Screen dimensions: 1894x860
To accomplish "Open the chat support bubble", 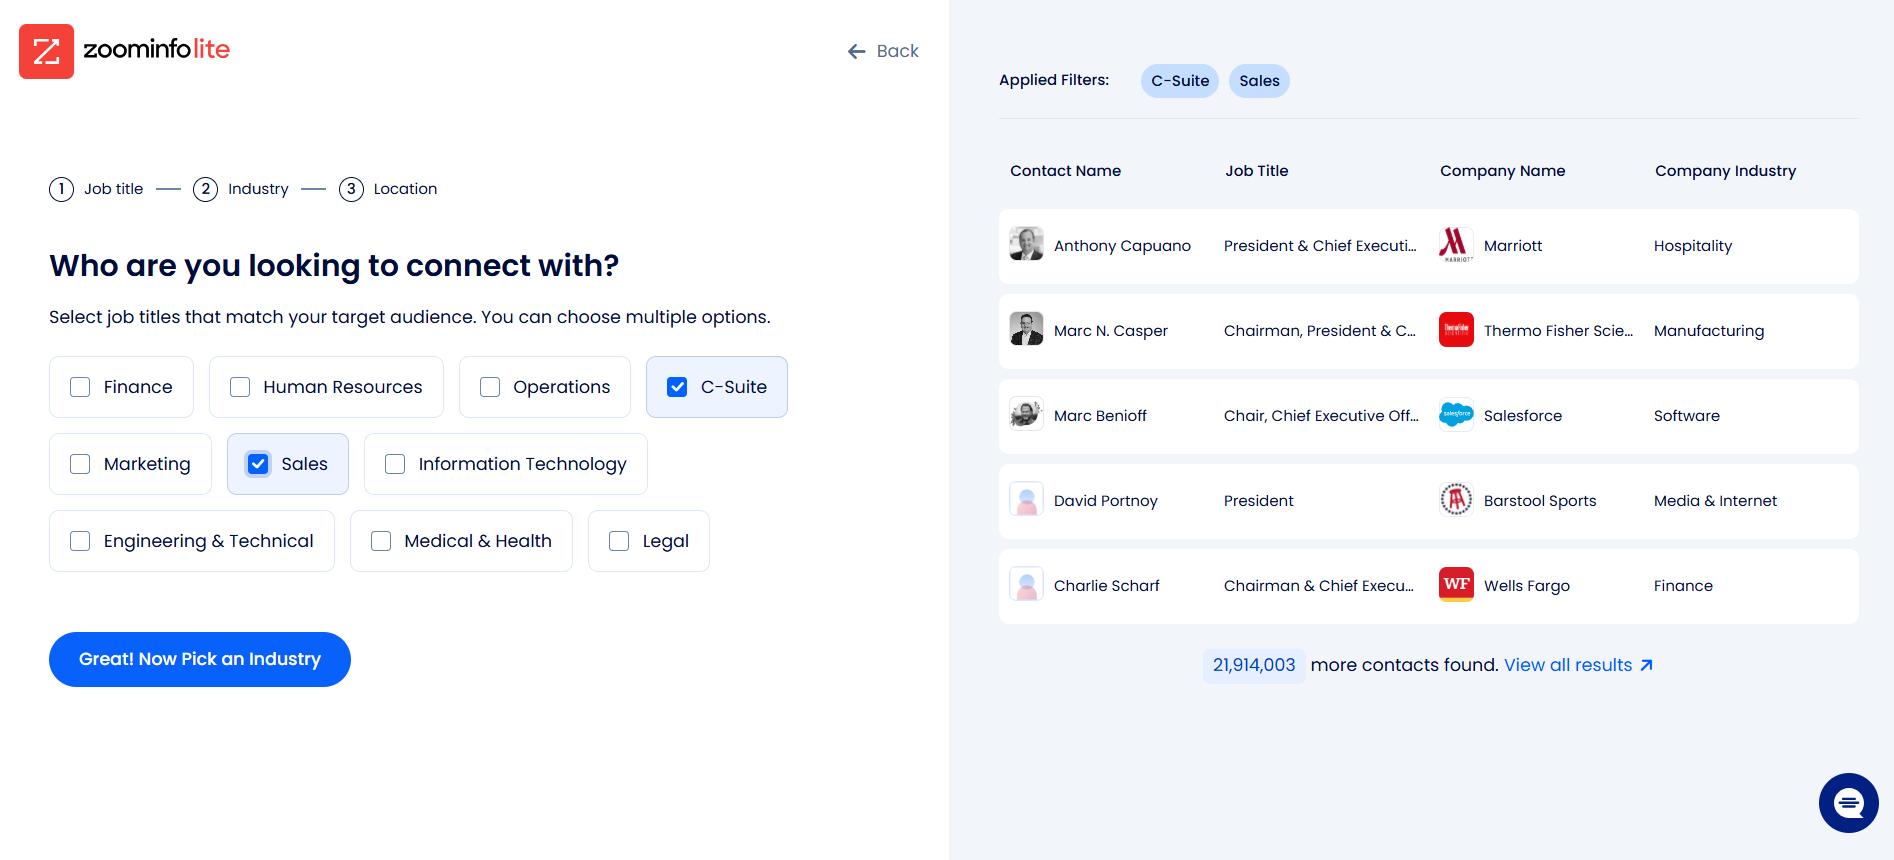I will tap(1848, 802).
